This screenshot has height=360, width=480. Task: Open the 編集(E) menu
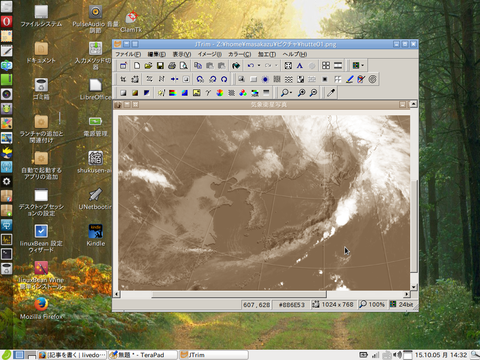pos(157,54)
